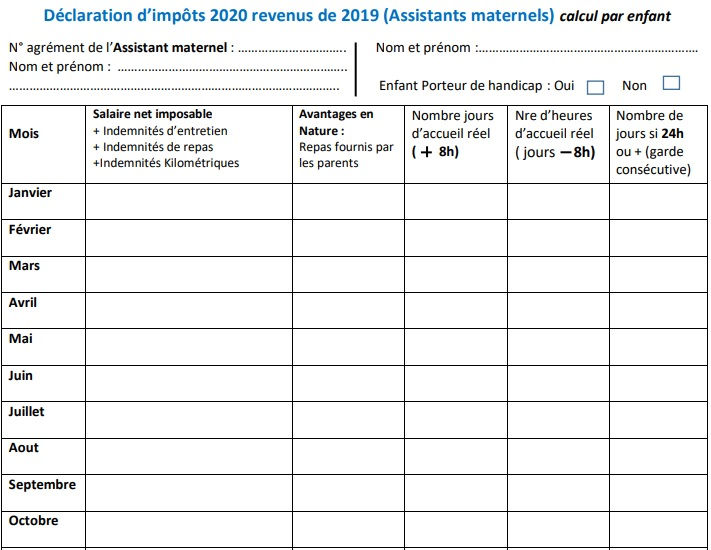This screenshot has height=550, width=711.
Task: Click the Juillet row label
Action: click(26, 412)
